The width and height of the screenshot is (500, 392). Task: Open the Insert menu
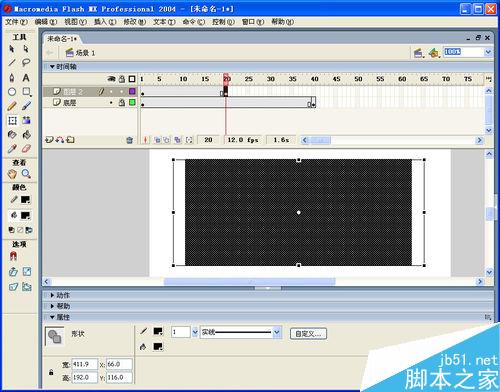click(105, 22)
